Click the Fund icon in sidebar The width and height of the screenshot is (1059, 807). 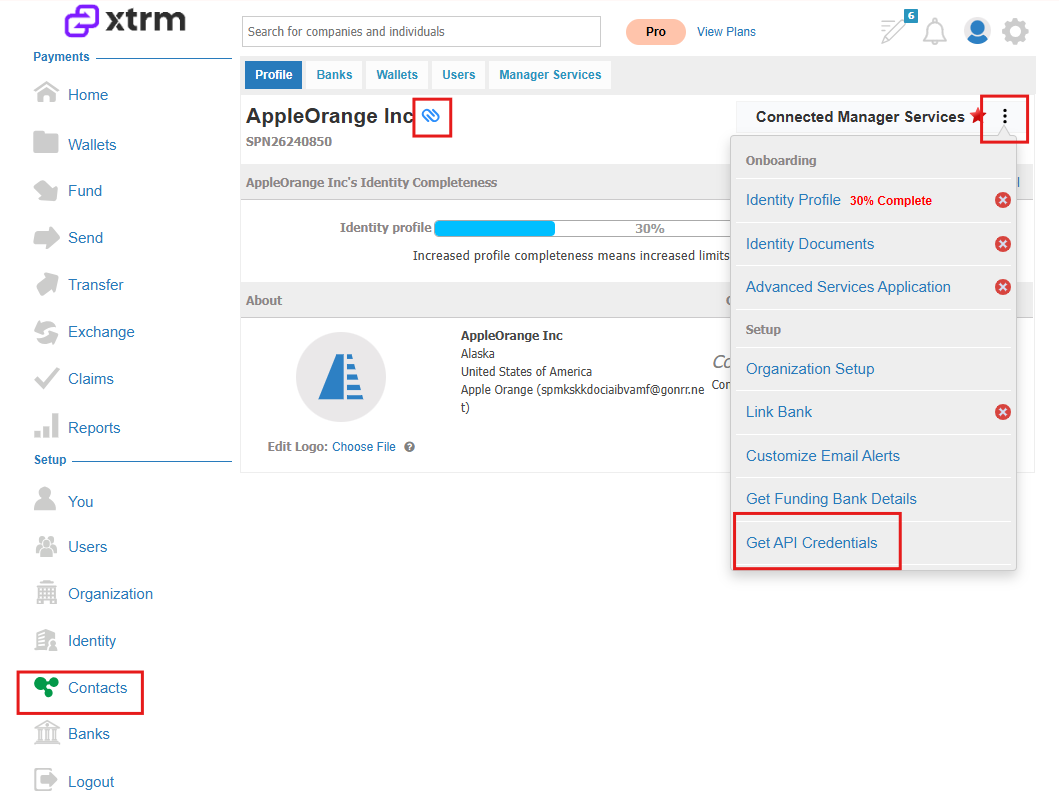coord(46,190)
